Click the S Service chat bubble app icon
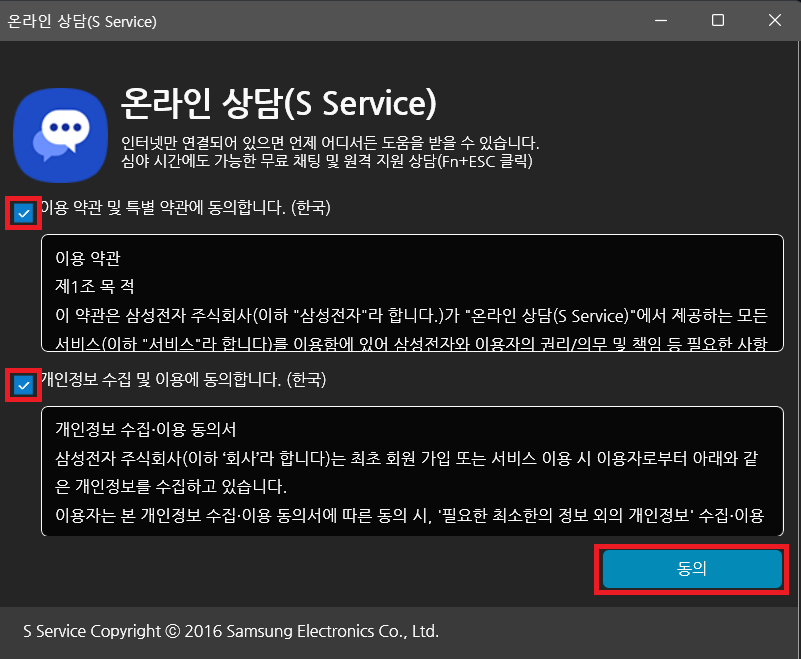This screenshot has width=801, height=659. [60, 135]
